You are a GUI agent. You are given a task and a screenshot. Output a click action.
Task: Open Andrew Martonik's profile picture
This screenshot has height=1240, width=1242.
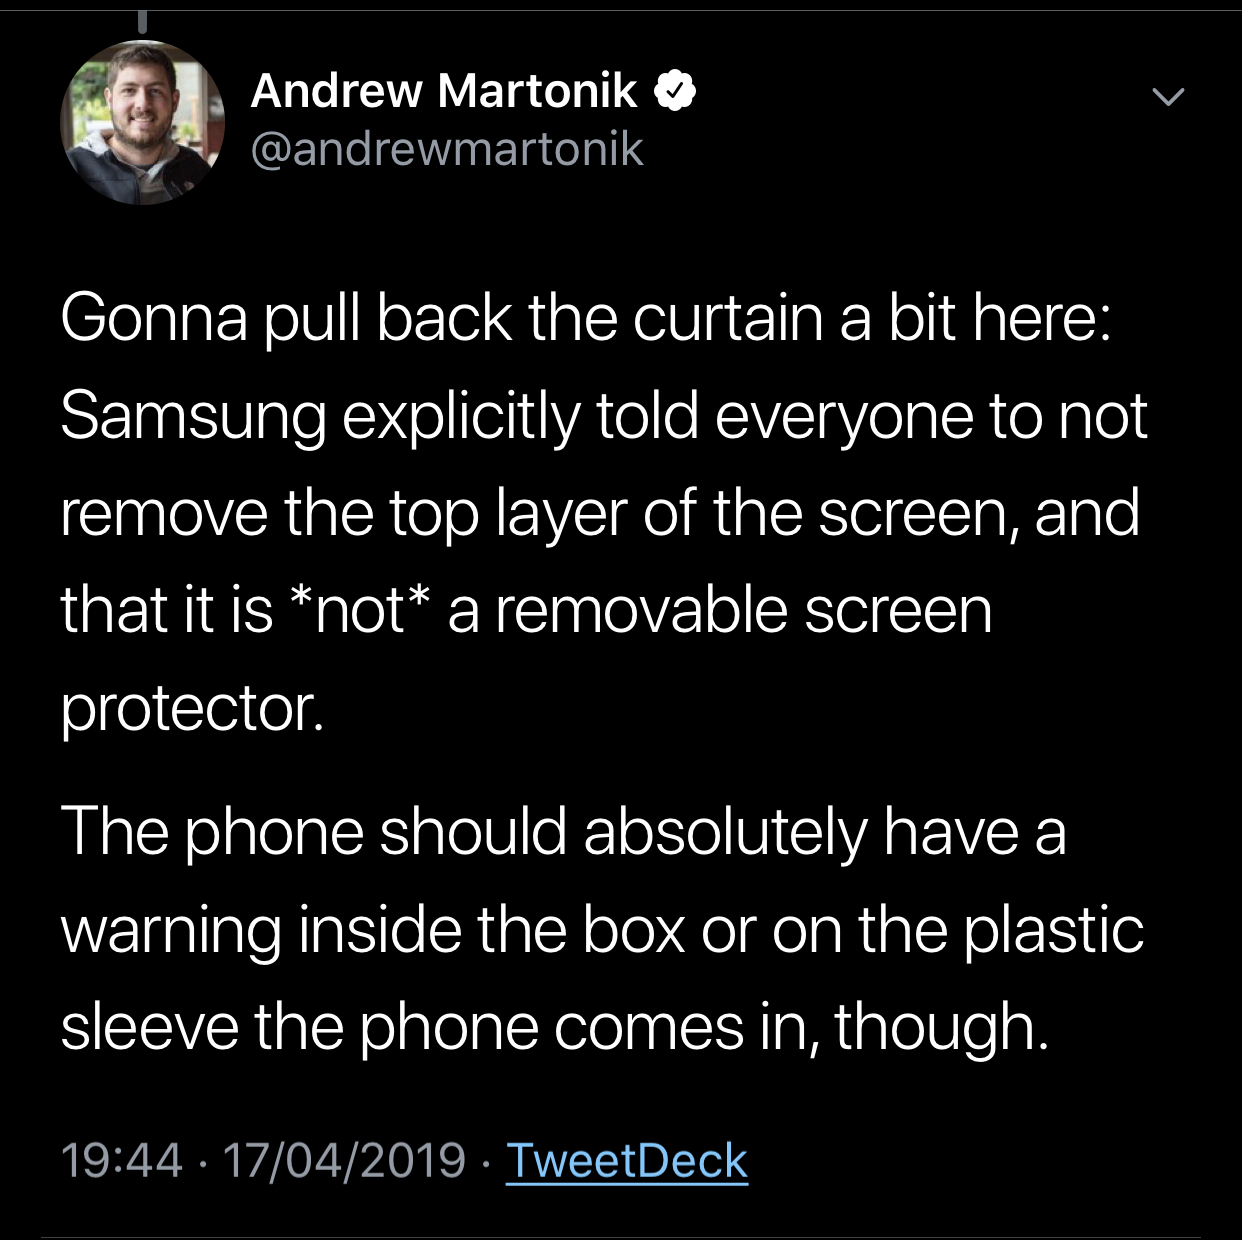coord(143,123)
